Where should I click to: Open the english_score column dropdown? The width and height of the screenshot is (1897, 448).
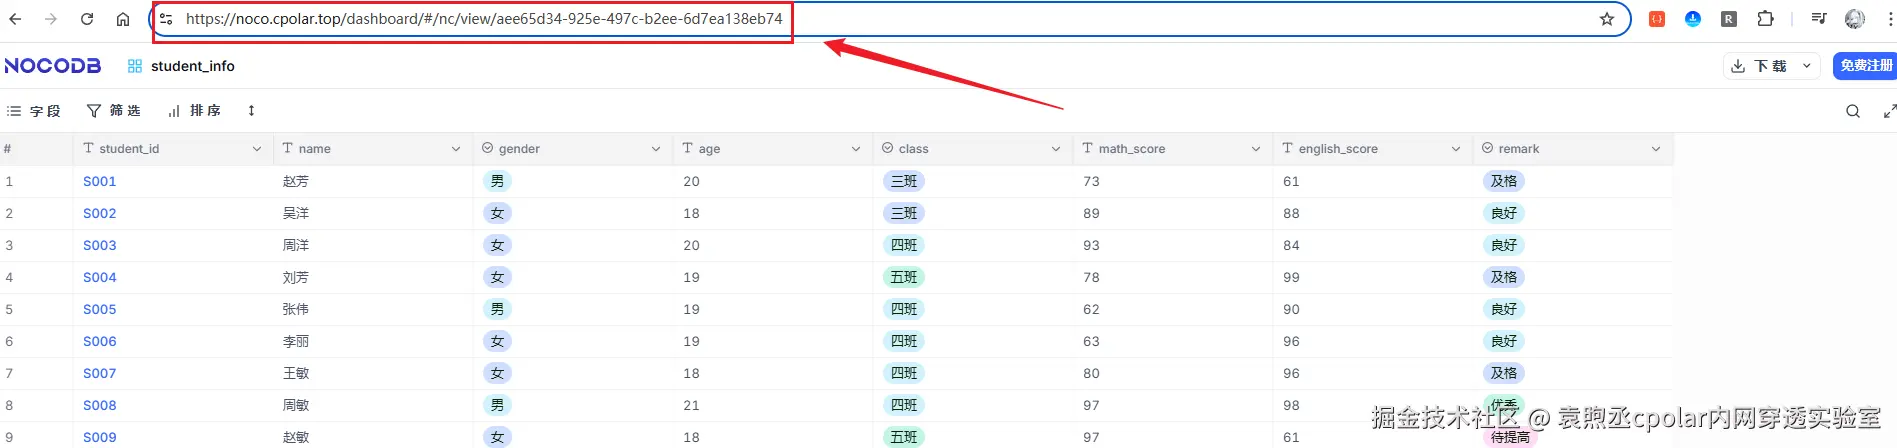(x=1456, y=149)
